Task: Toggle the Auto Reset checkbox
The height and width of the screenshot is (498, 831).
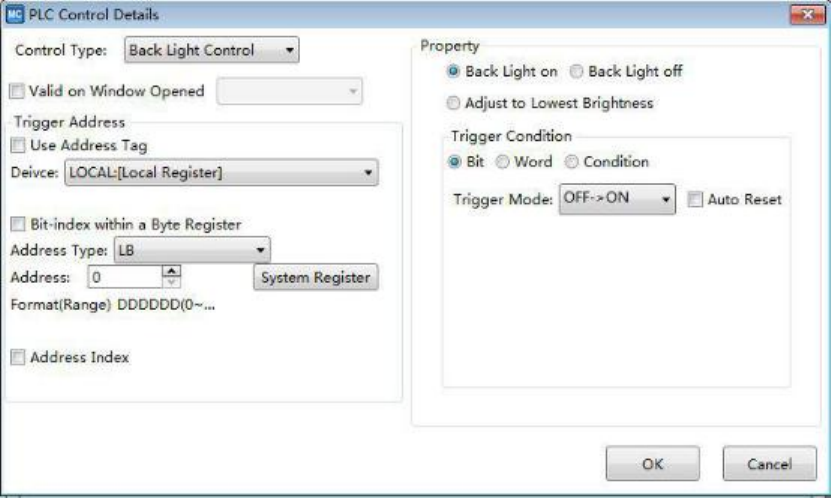Action: click(x=695, y=200)
